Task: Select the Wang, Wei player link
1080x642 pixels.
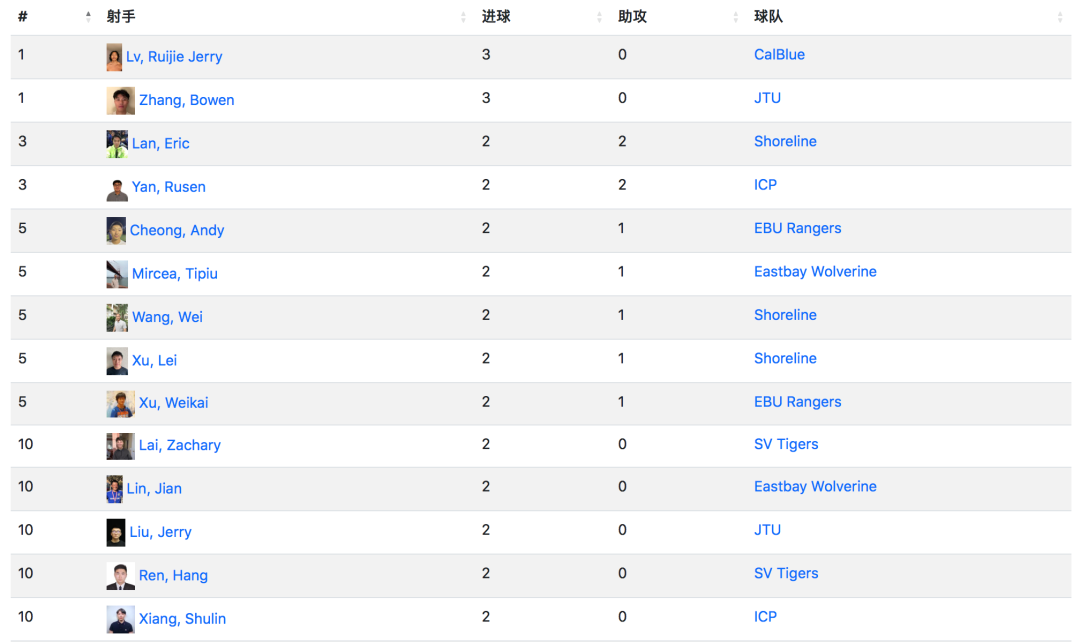Action: click(x=167, y=317)
